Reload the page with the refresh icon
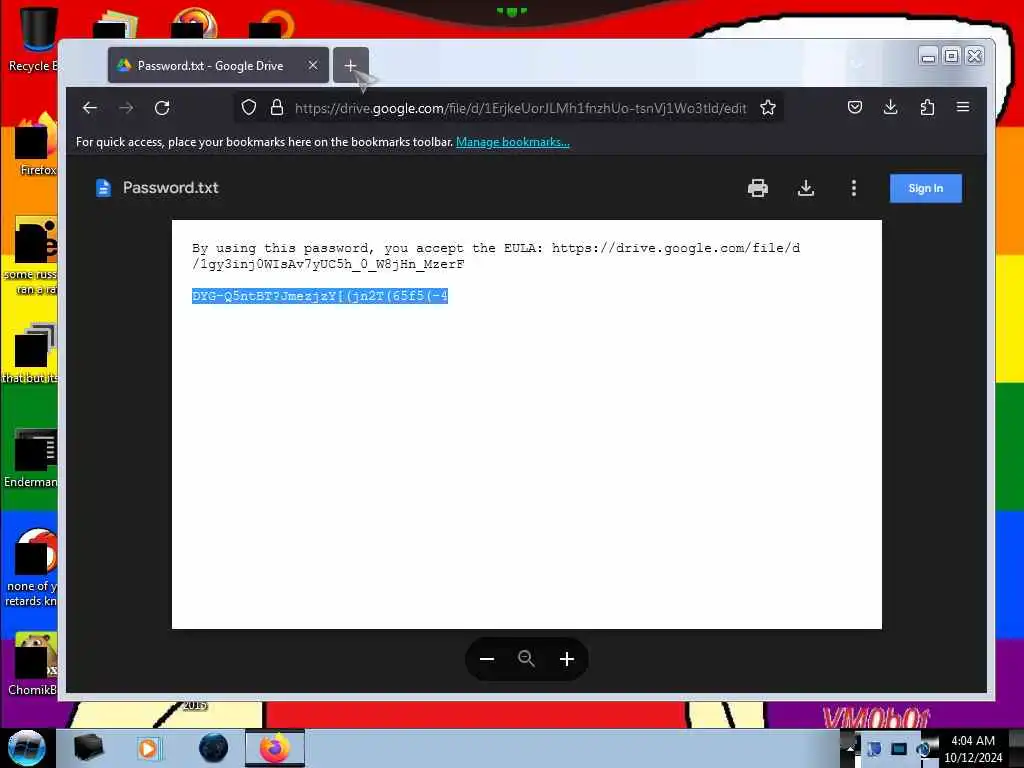 tap(162, 108)
